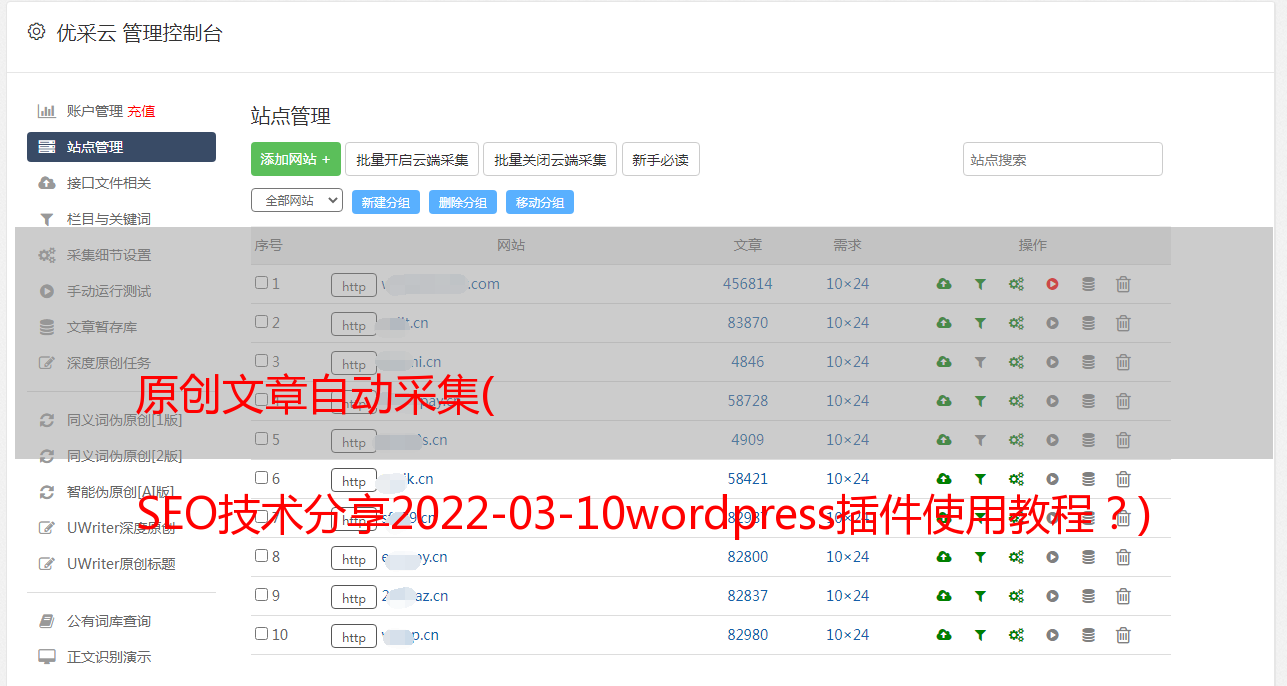
Task: Click the trash delete icon in row 10
Action: 1123,635
